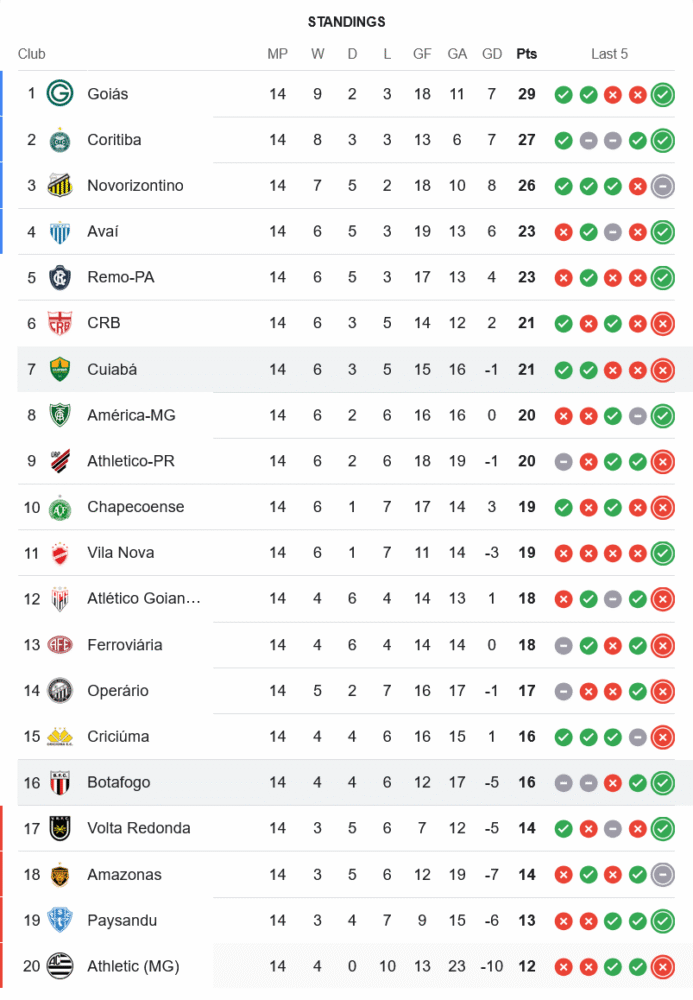The width and height of the screenshot is (693, 1000).
Task: Click the Novorizontino club crest
Action: point(60,186)
